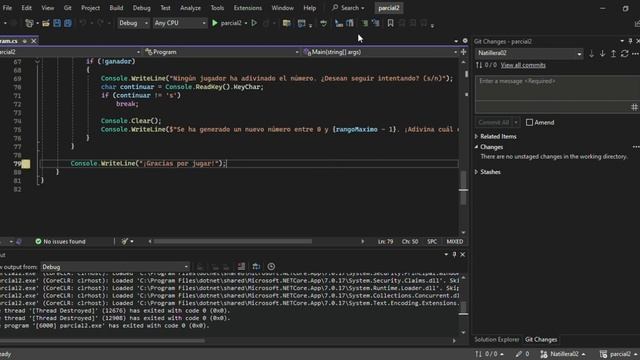Click the Changes section ellipsis icon
Viewport: 640px width, 360px height.
coord(636,147)
